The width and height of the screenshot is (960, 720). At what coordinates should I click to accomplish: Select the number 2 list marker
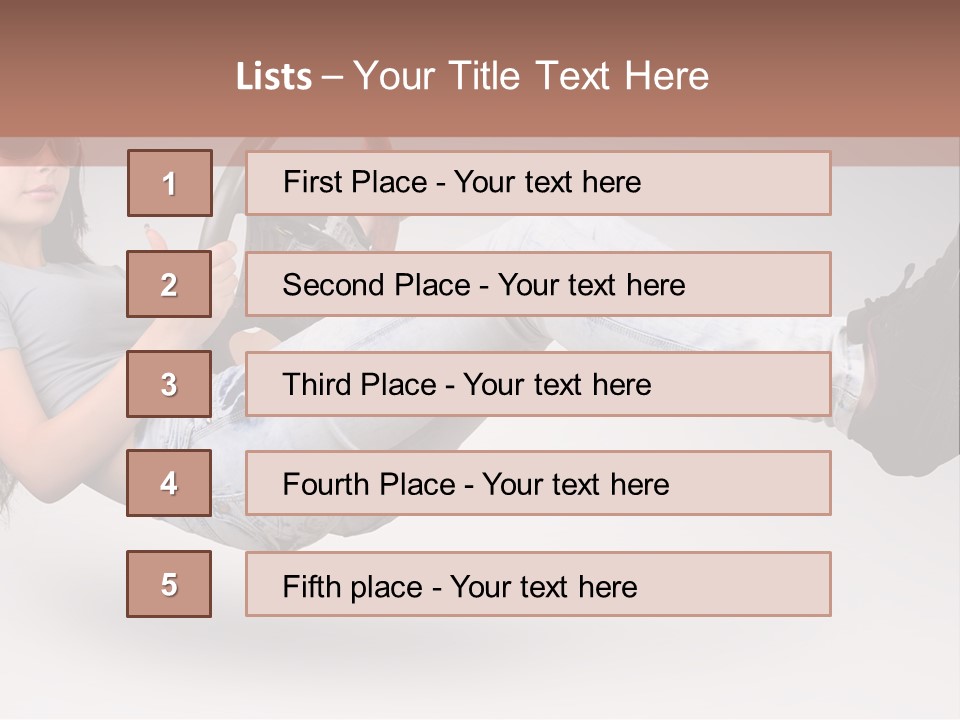click(169, 284)
